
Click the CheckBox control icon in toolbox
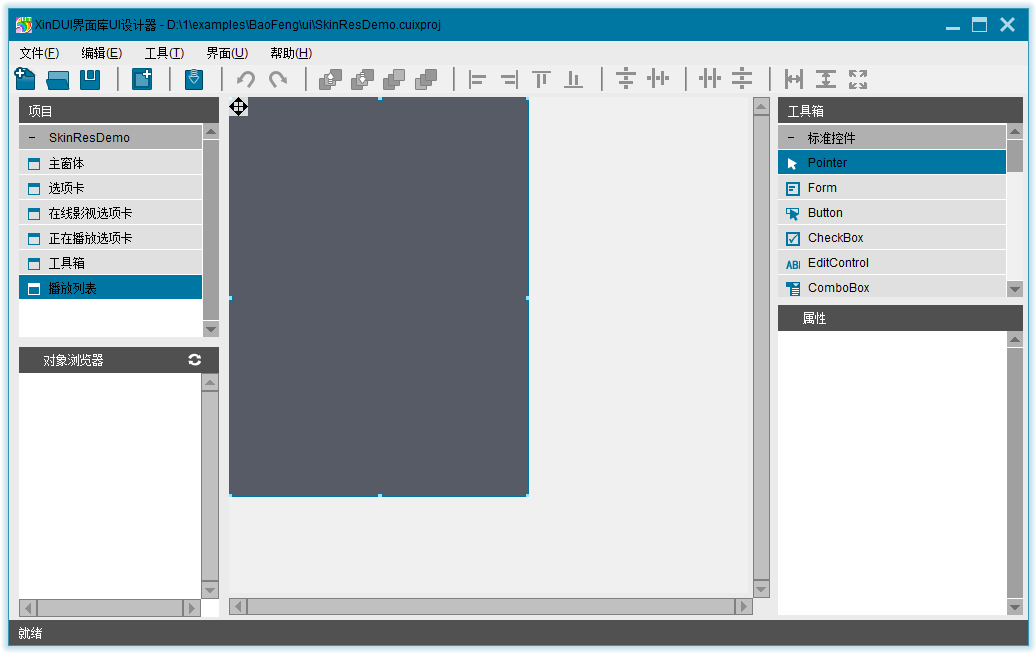793,239
